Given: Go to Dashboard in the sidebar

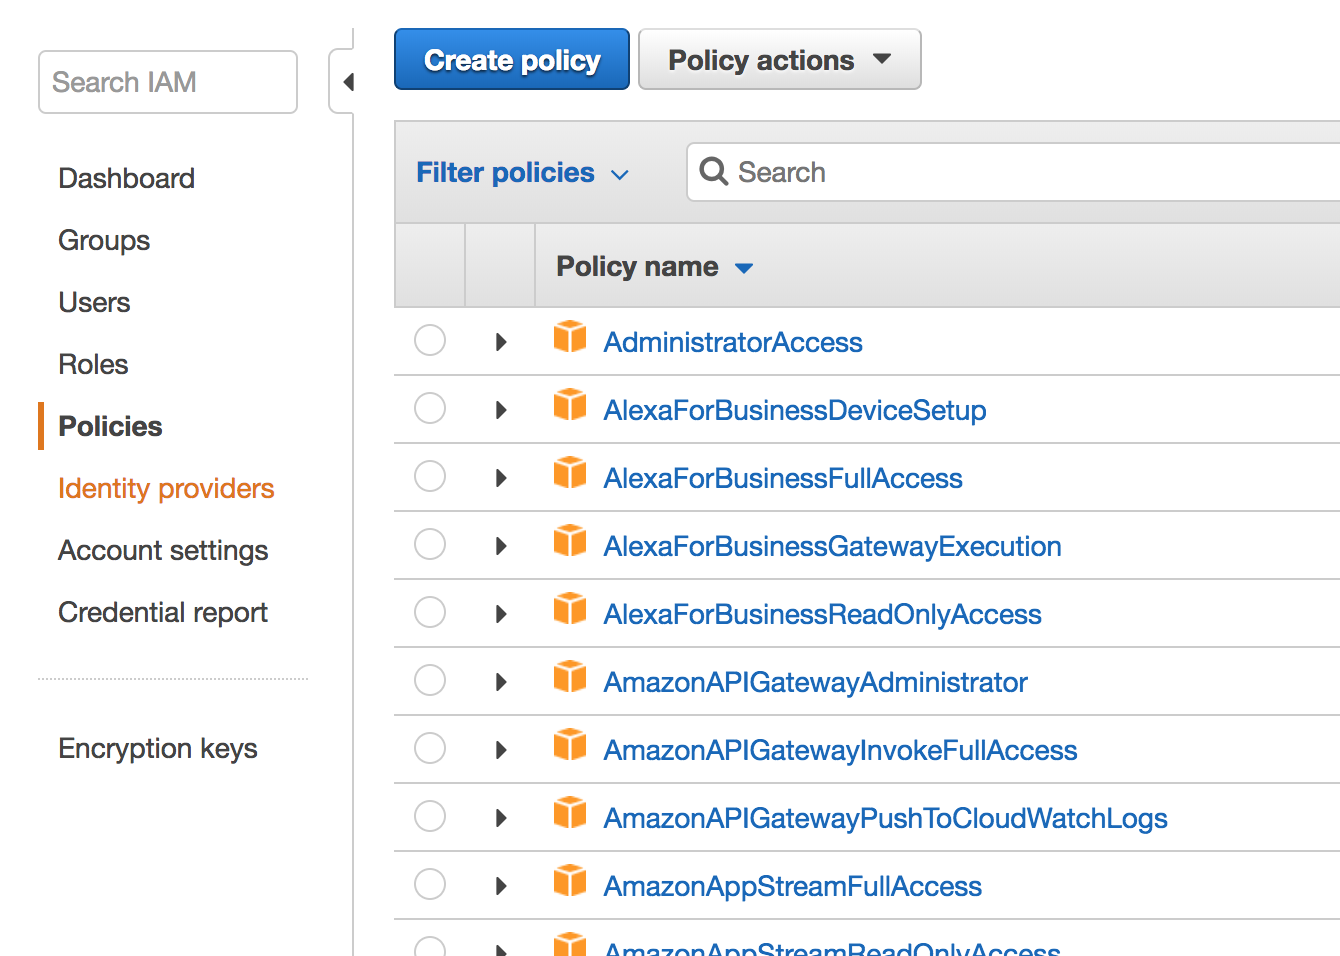Looking at the screenshot, I should pos(126,178).
